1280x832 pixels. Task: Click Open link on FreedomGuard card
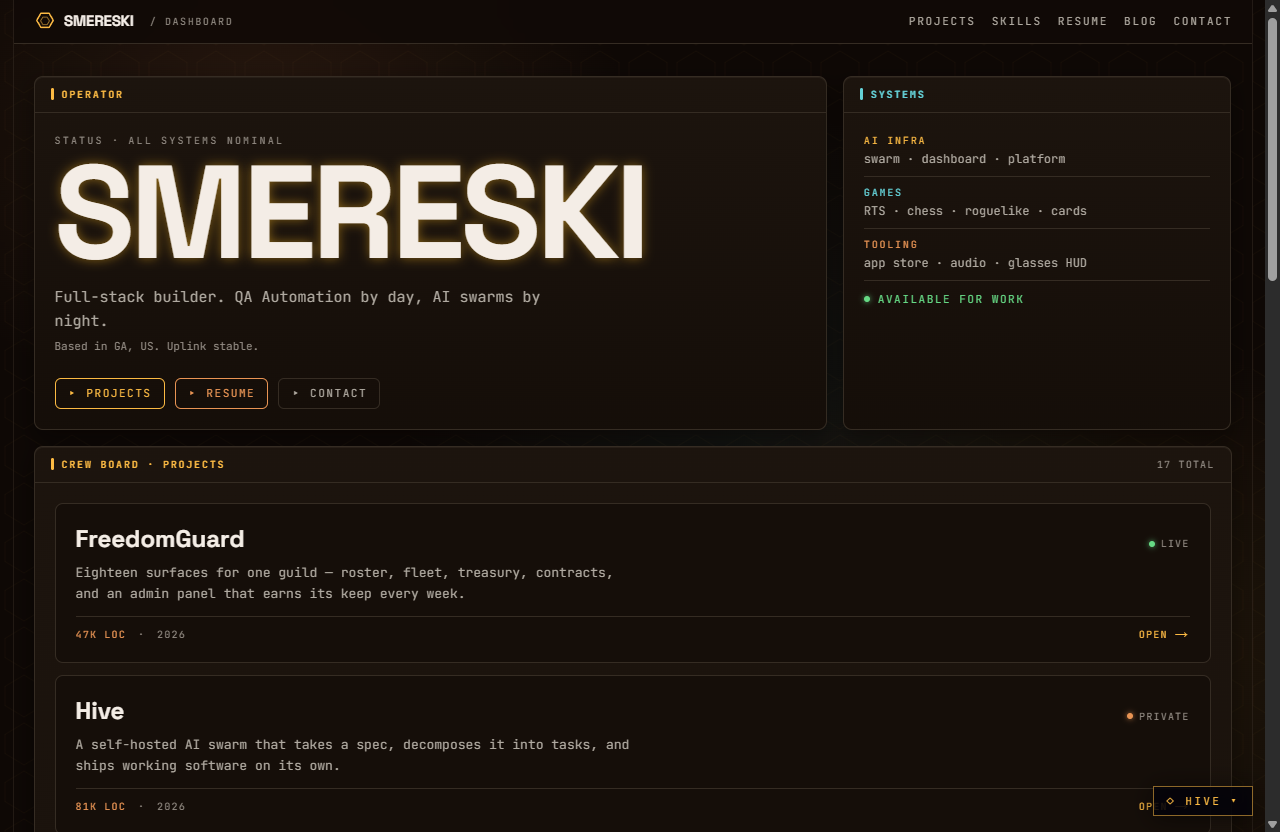pyautogui.click(x=1163, y=635)
